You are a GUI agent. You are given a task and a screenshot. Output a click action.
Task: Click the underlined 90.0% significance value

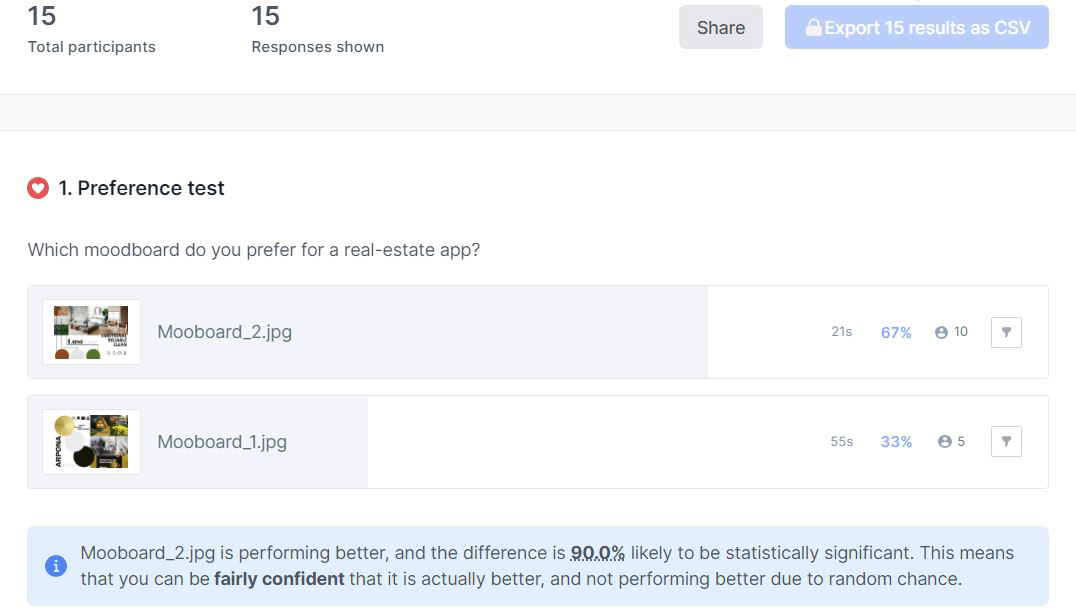coord(597,553)
